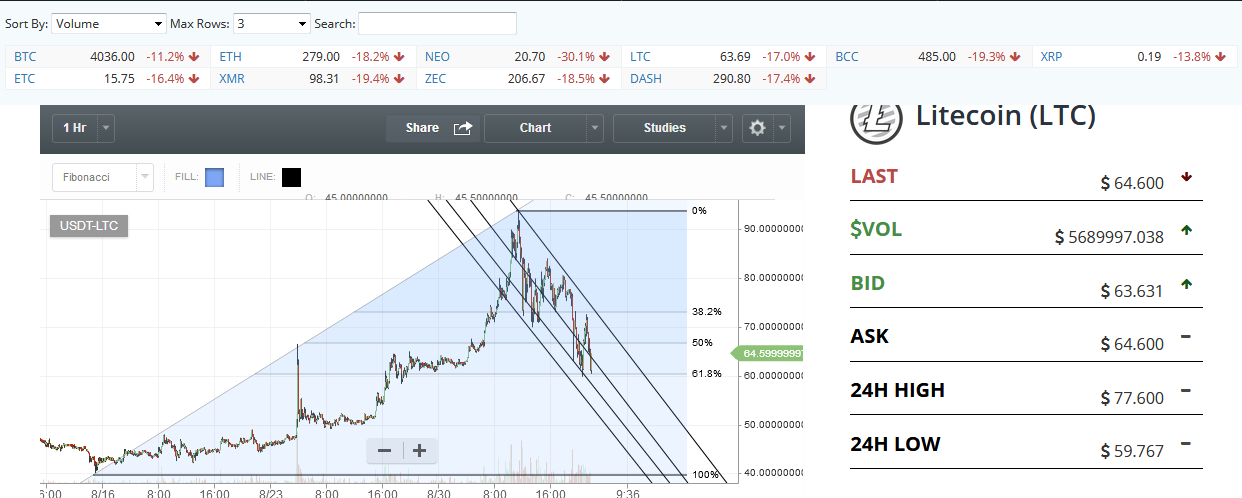Viewport: 1242px width, 498px height.
Task: Select the BTC ticker link
Action: tap(24, 57)
